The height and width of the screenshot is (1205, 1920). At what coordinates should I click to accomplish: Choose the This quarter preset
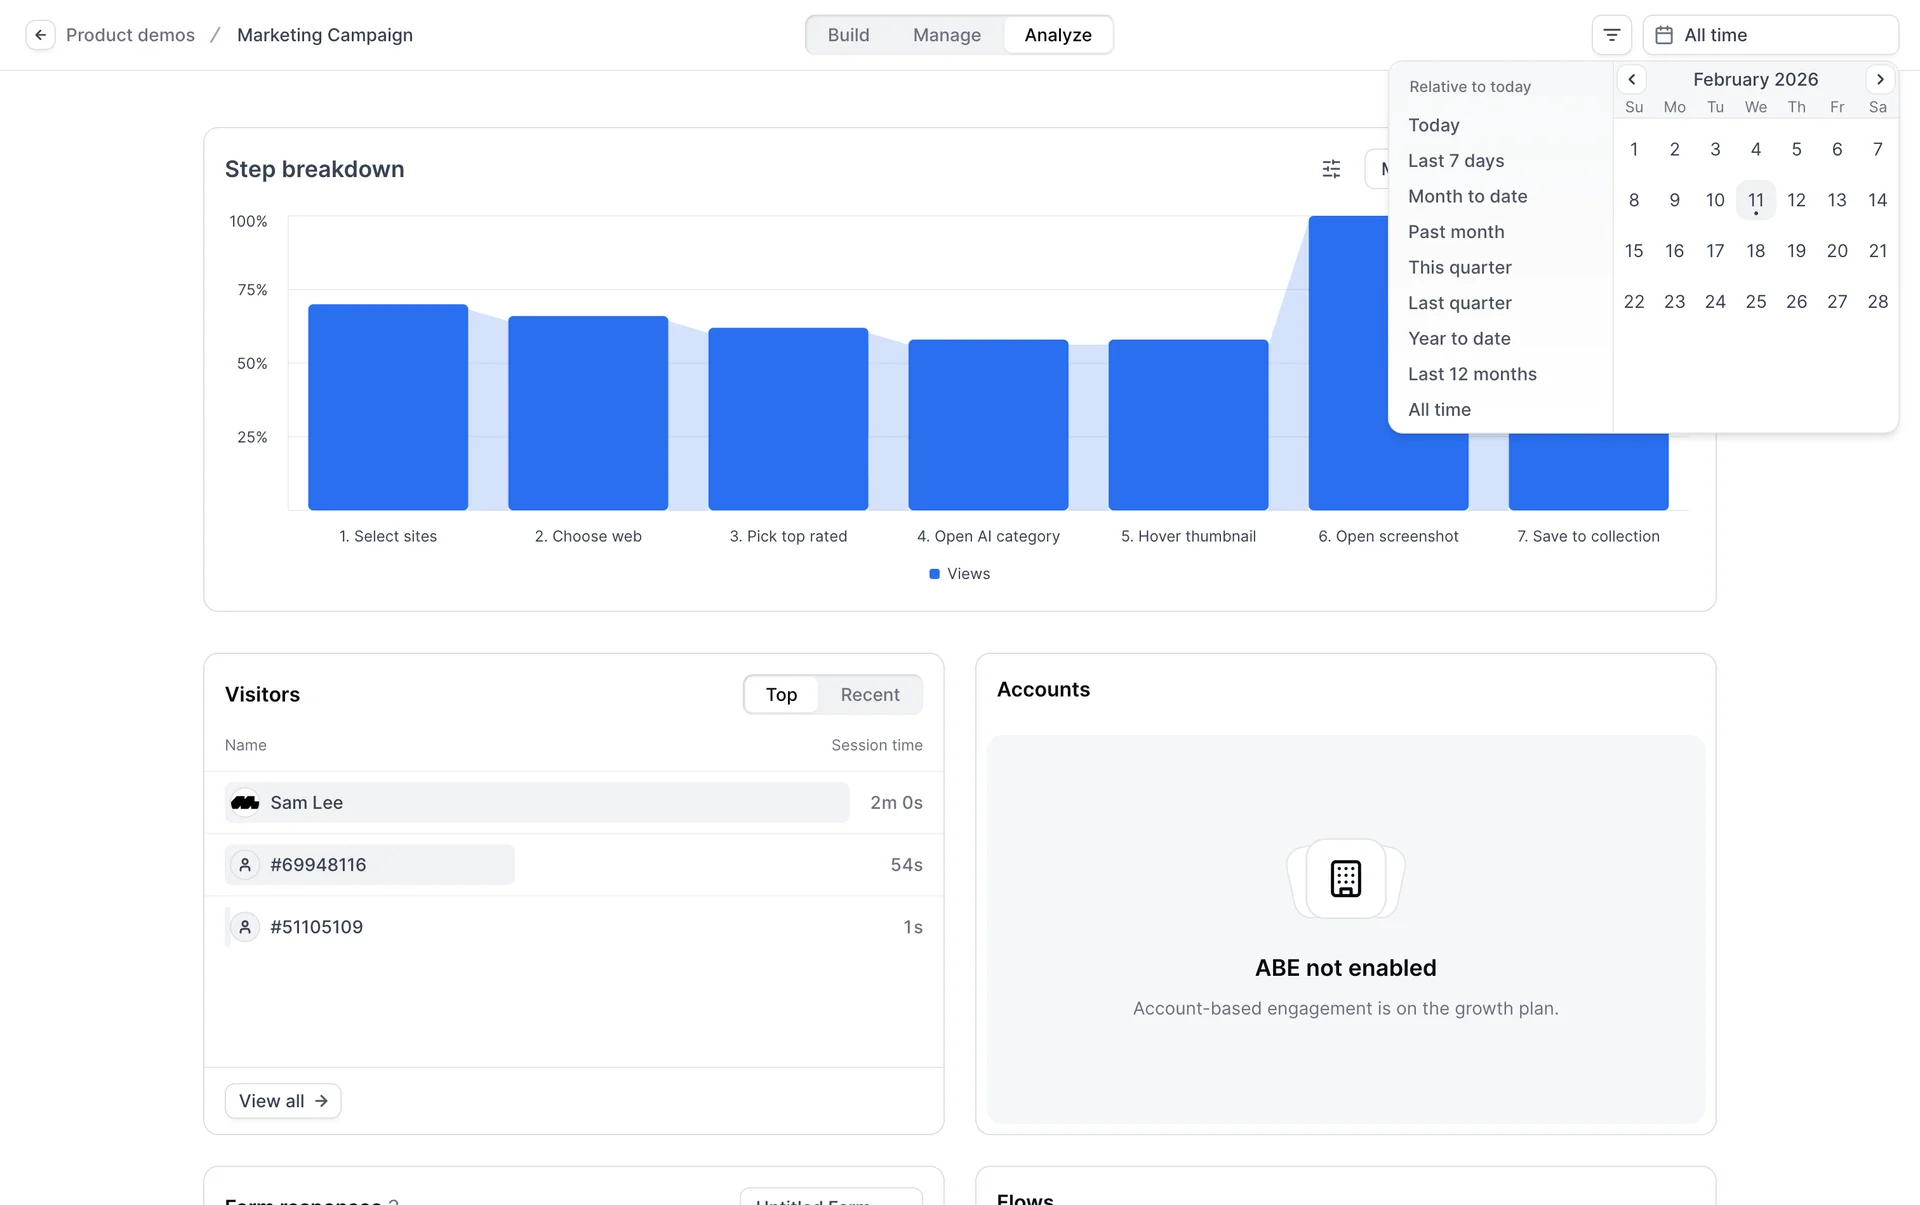click(x=1459, y=268)
